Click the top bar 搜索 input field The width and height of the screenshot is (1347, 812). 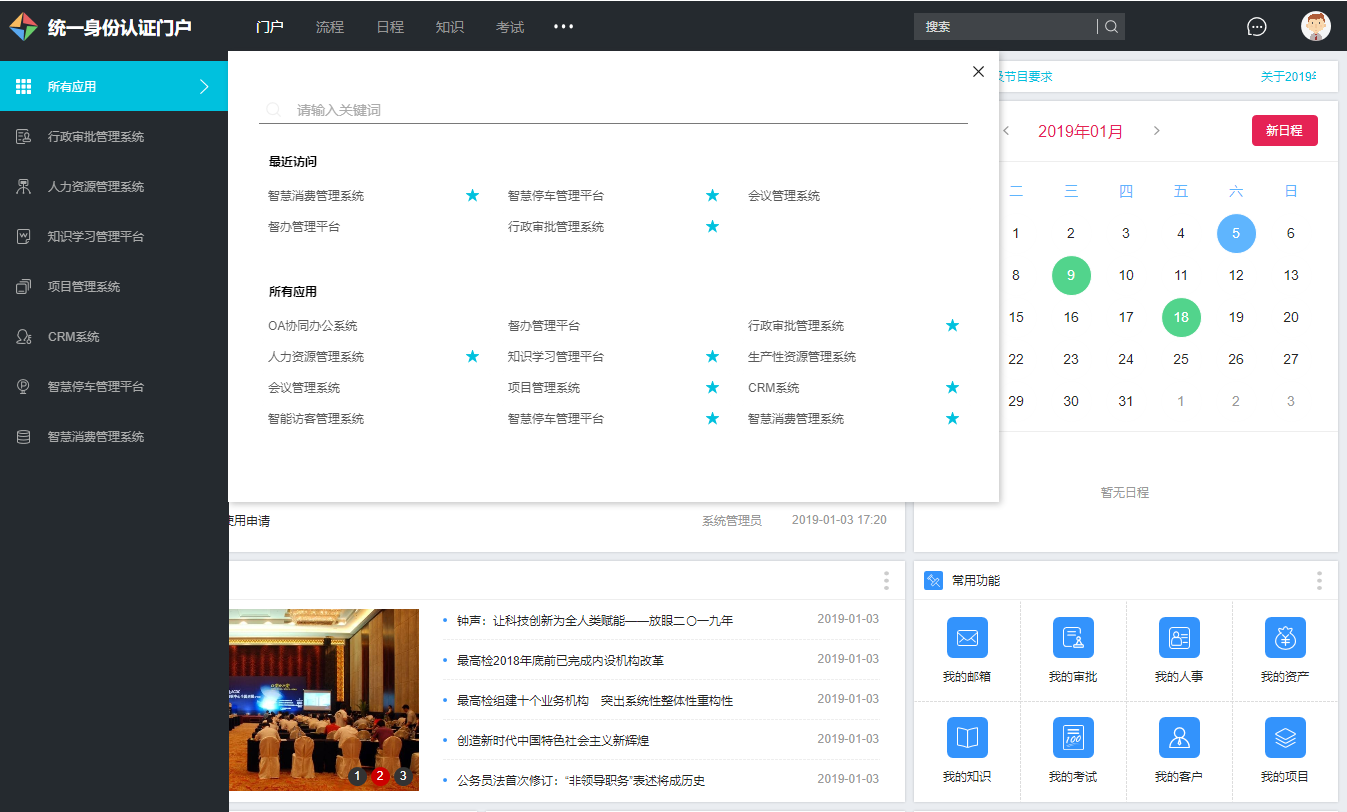pyautogui.click(x=1005, y=27)
